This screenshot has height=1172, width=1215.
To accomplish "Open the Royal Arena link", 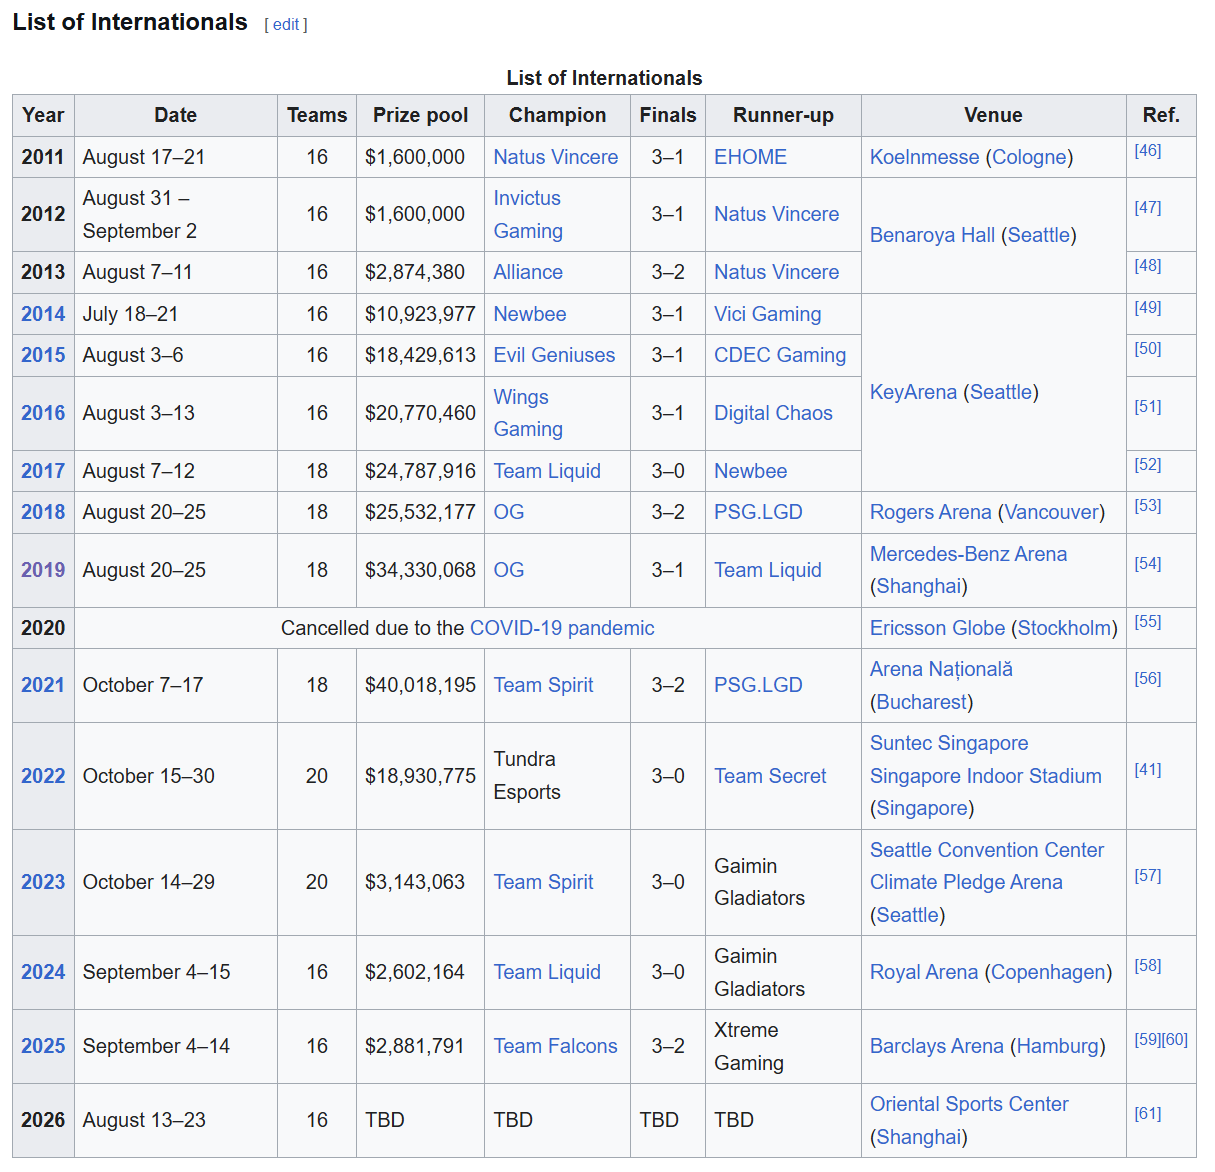I will (x=924, y=972).
